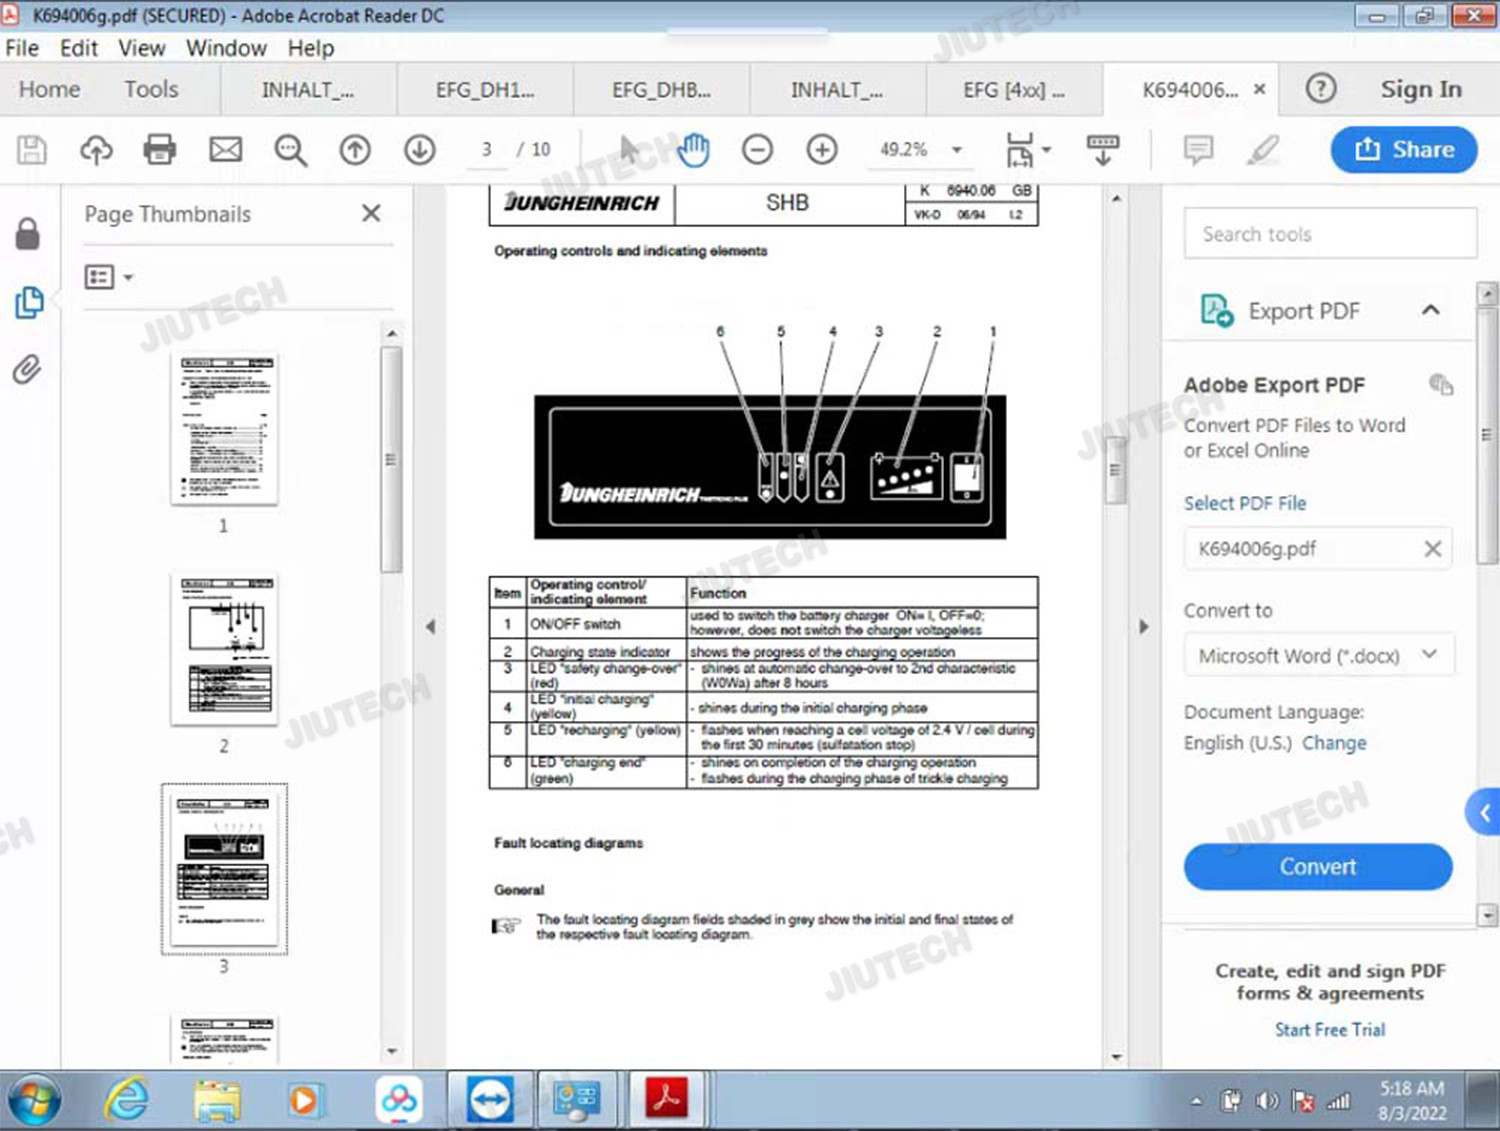Send file by email envelope icon

[x=225, y=150]
